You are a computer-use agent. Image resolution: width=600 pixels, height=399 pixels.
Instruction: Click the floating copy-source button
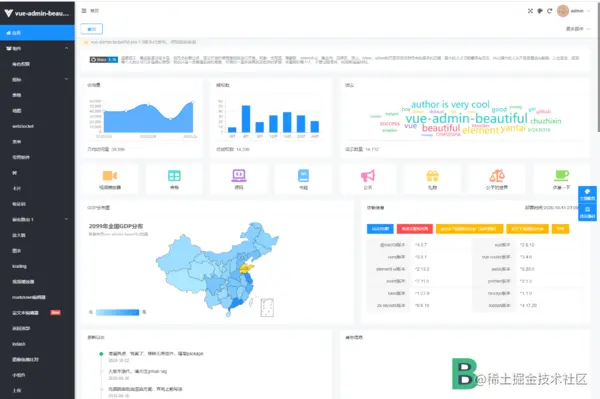[587, 212]
